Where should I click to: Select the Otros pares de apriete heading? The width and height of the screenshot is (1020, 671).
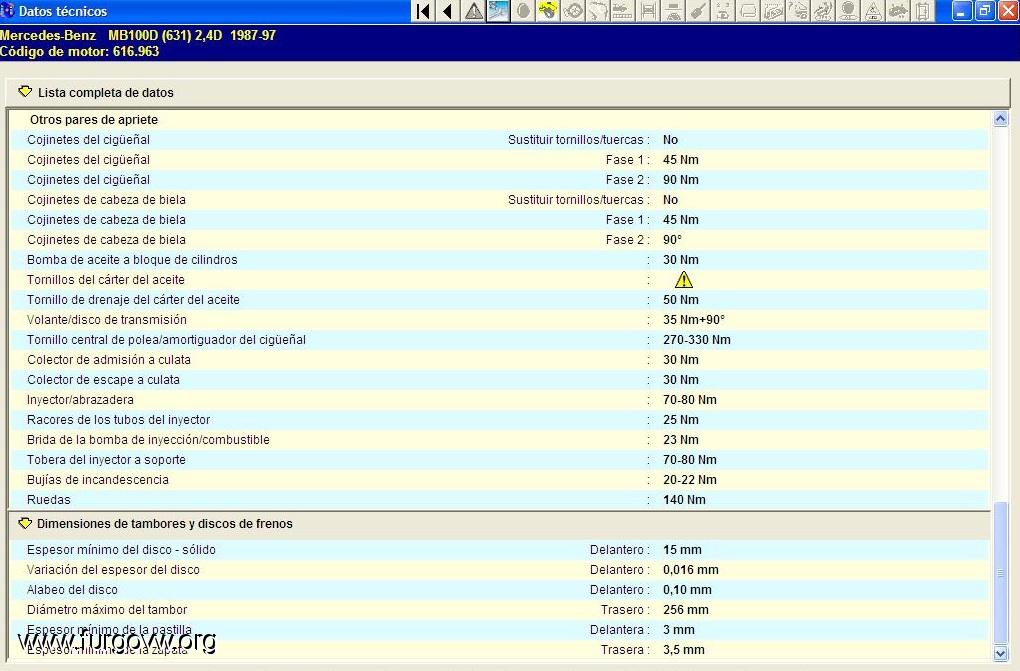click(x=94, y=120)
